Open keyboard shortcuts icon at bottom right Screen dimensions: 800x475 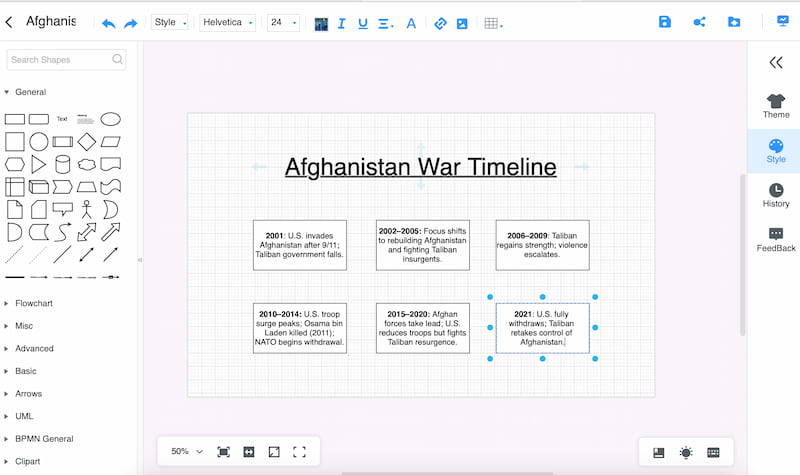[713, 452]
